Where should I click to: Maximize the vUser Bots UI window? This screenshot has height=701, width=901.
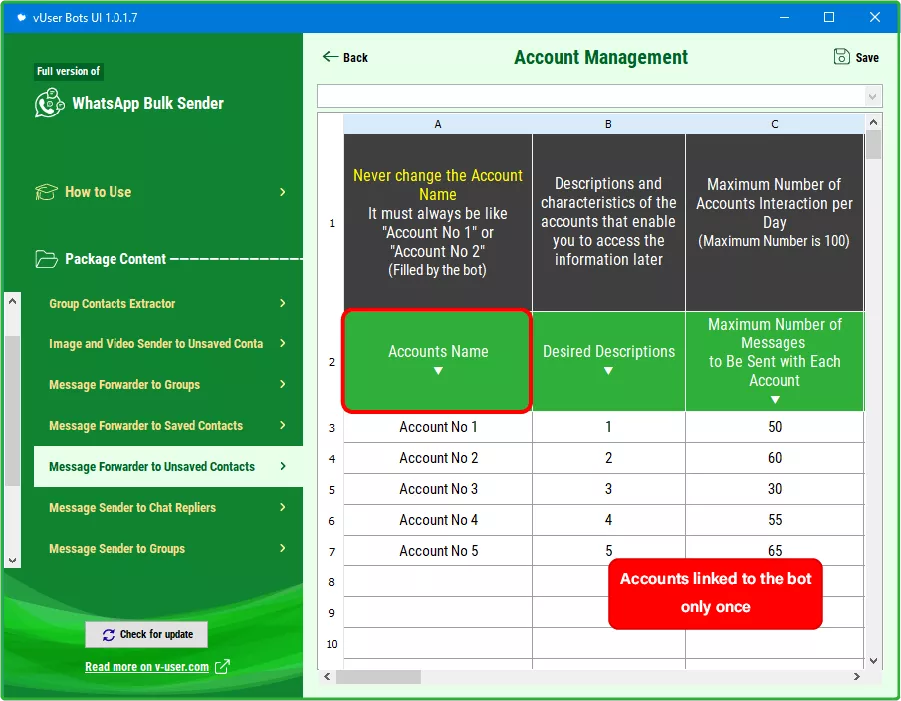tap(829, 17)
